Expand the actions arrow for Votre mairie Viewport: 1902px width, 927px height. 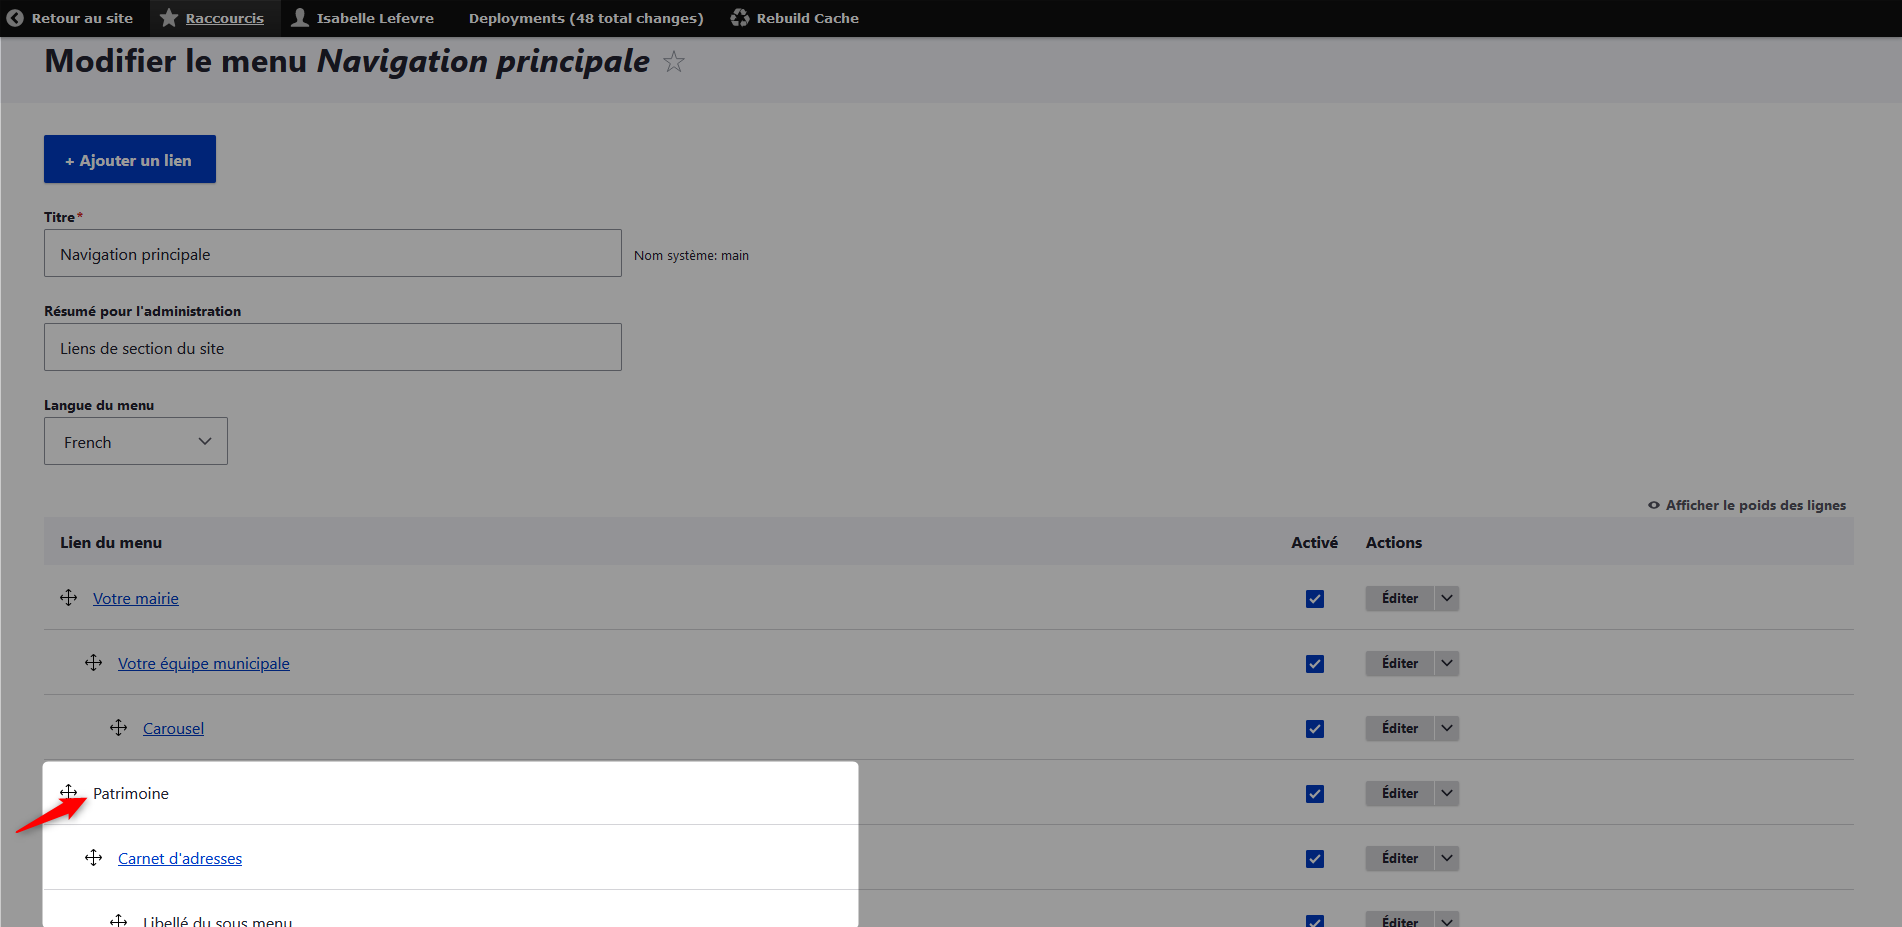pyautogui.click(x=1447, y=598)
